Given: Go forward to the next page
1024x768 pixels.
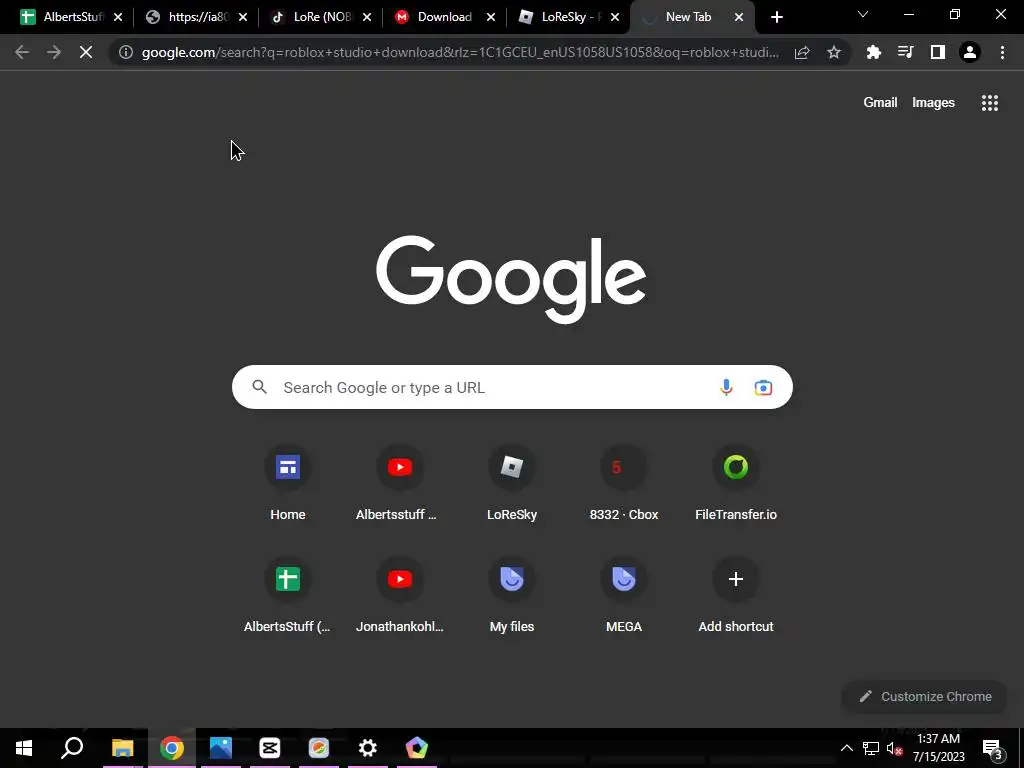Looking at the screenshot, I should [54, 52].
